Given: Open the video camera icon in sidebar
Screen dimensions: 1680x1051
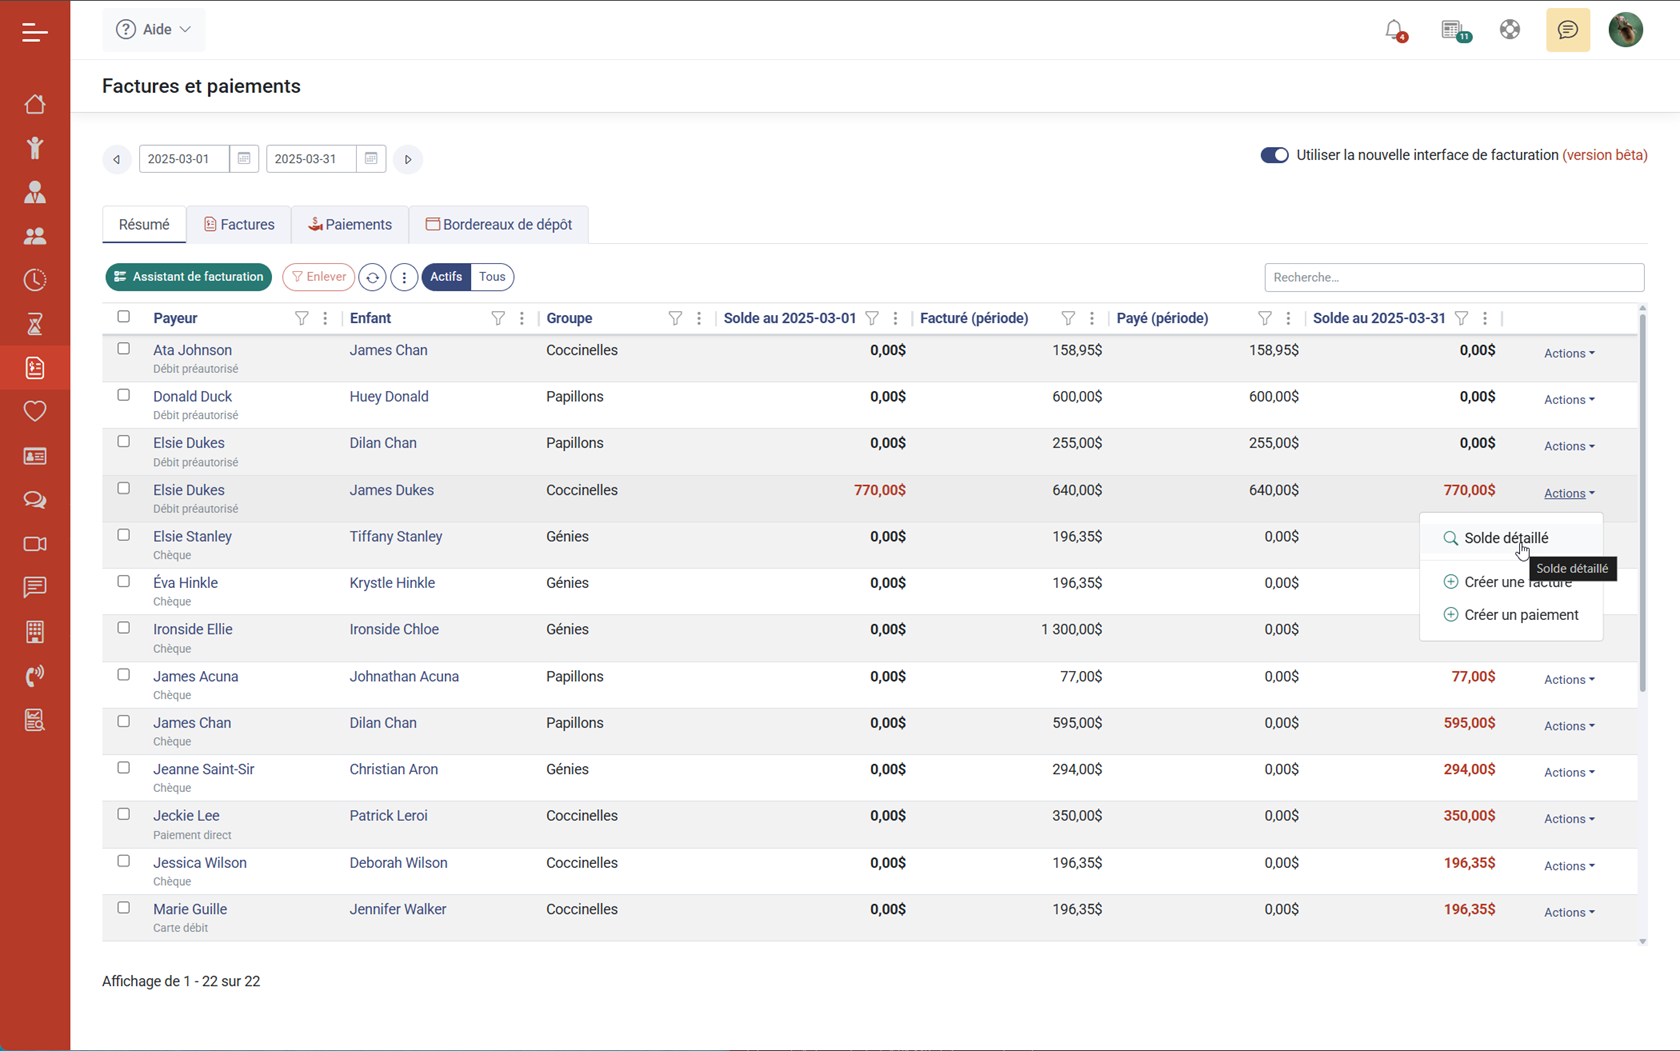Looking at the screenshot, I should (35, 544).
